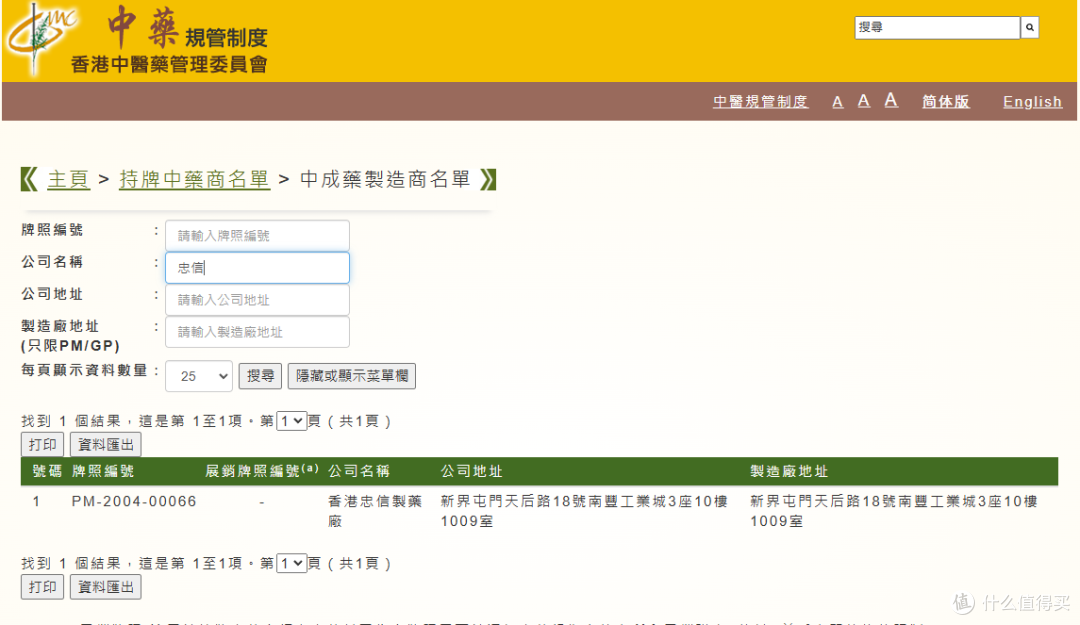Click the magnifier search icon in header

pos(1029,28)
